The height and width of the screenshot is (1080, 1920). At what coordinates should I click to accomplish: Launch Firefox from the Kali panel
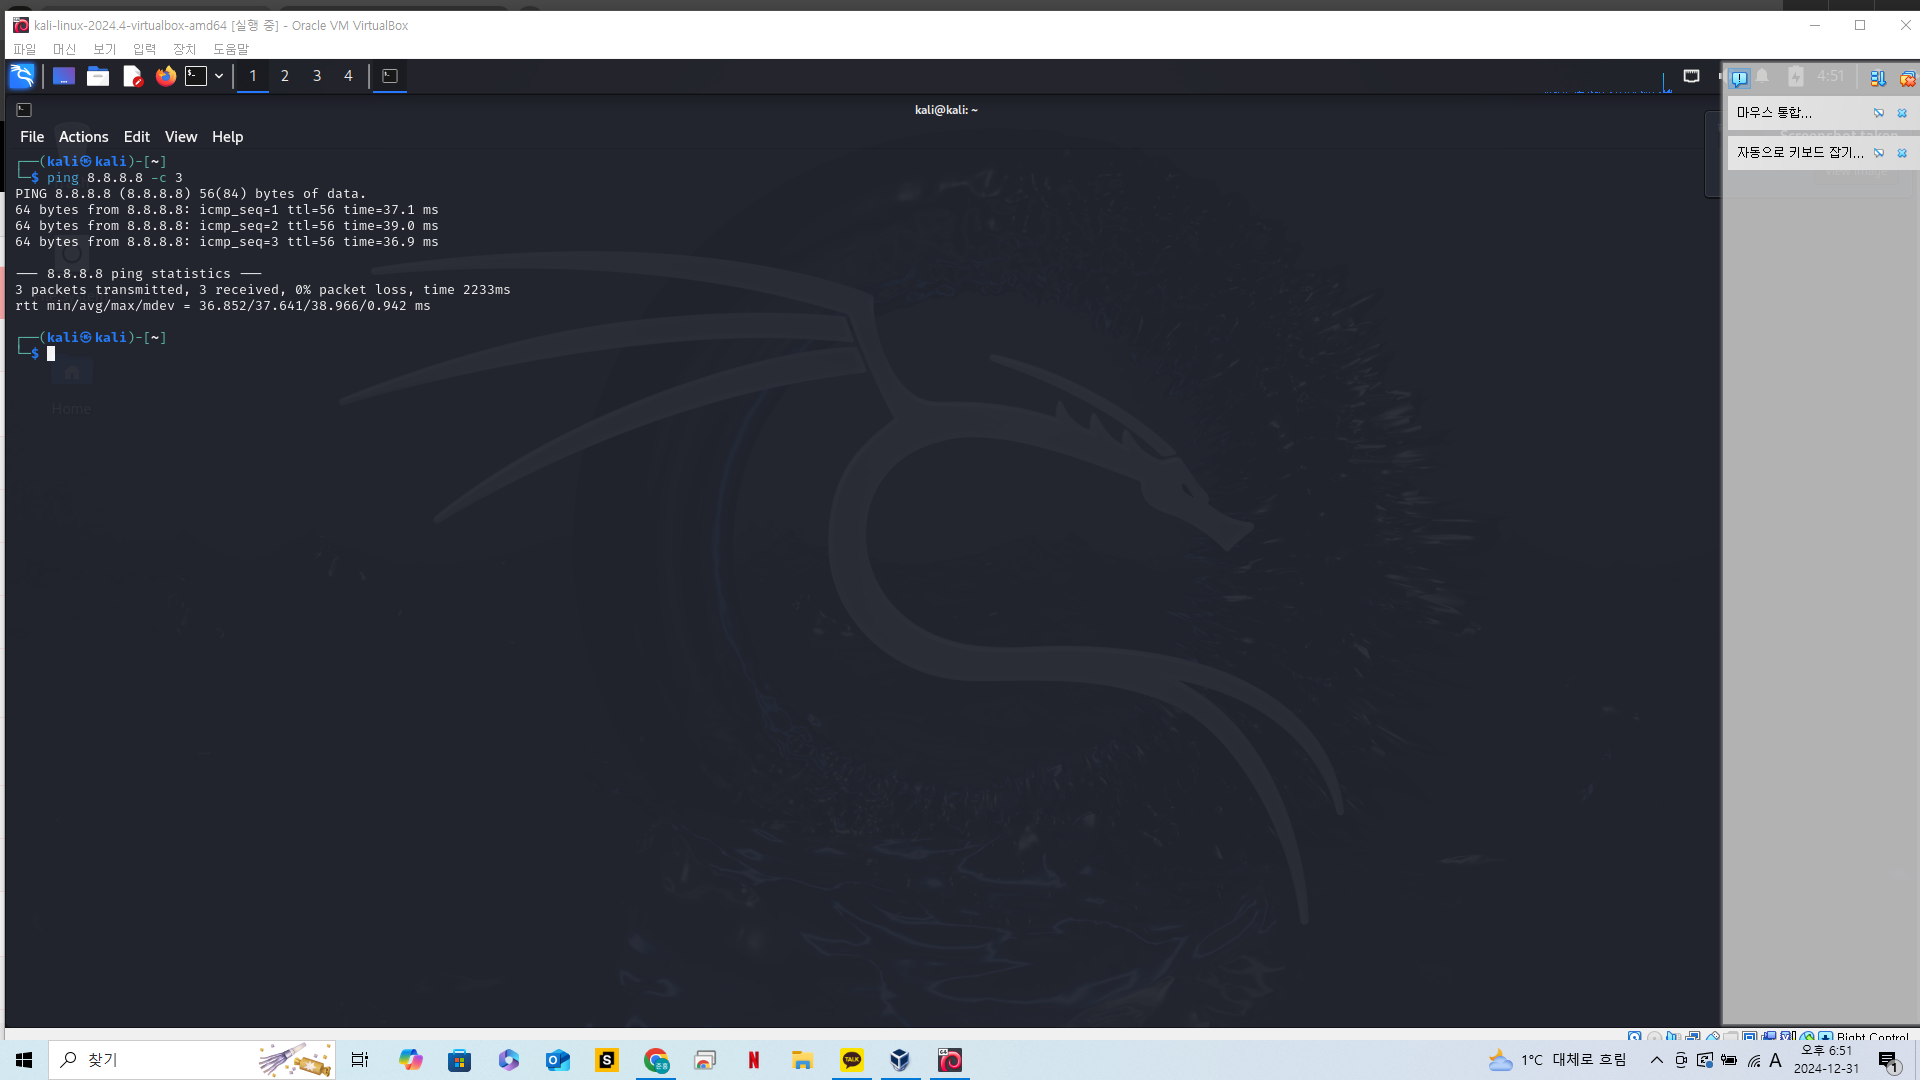[166, 76]
